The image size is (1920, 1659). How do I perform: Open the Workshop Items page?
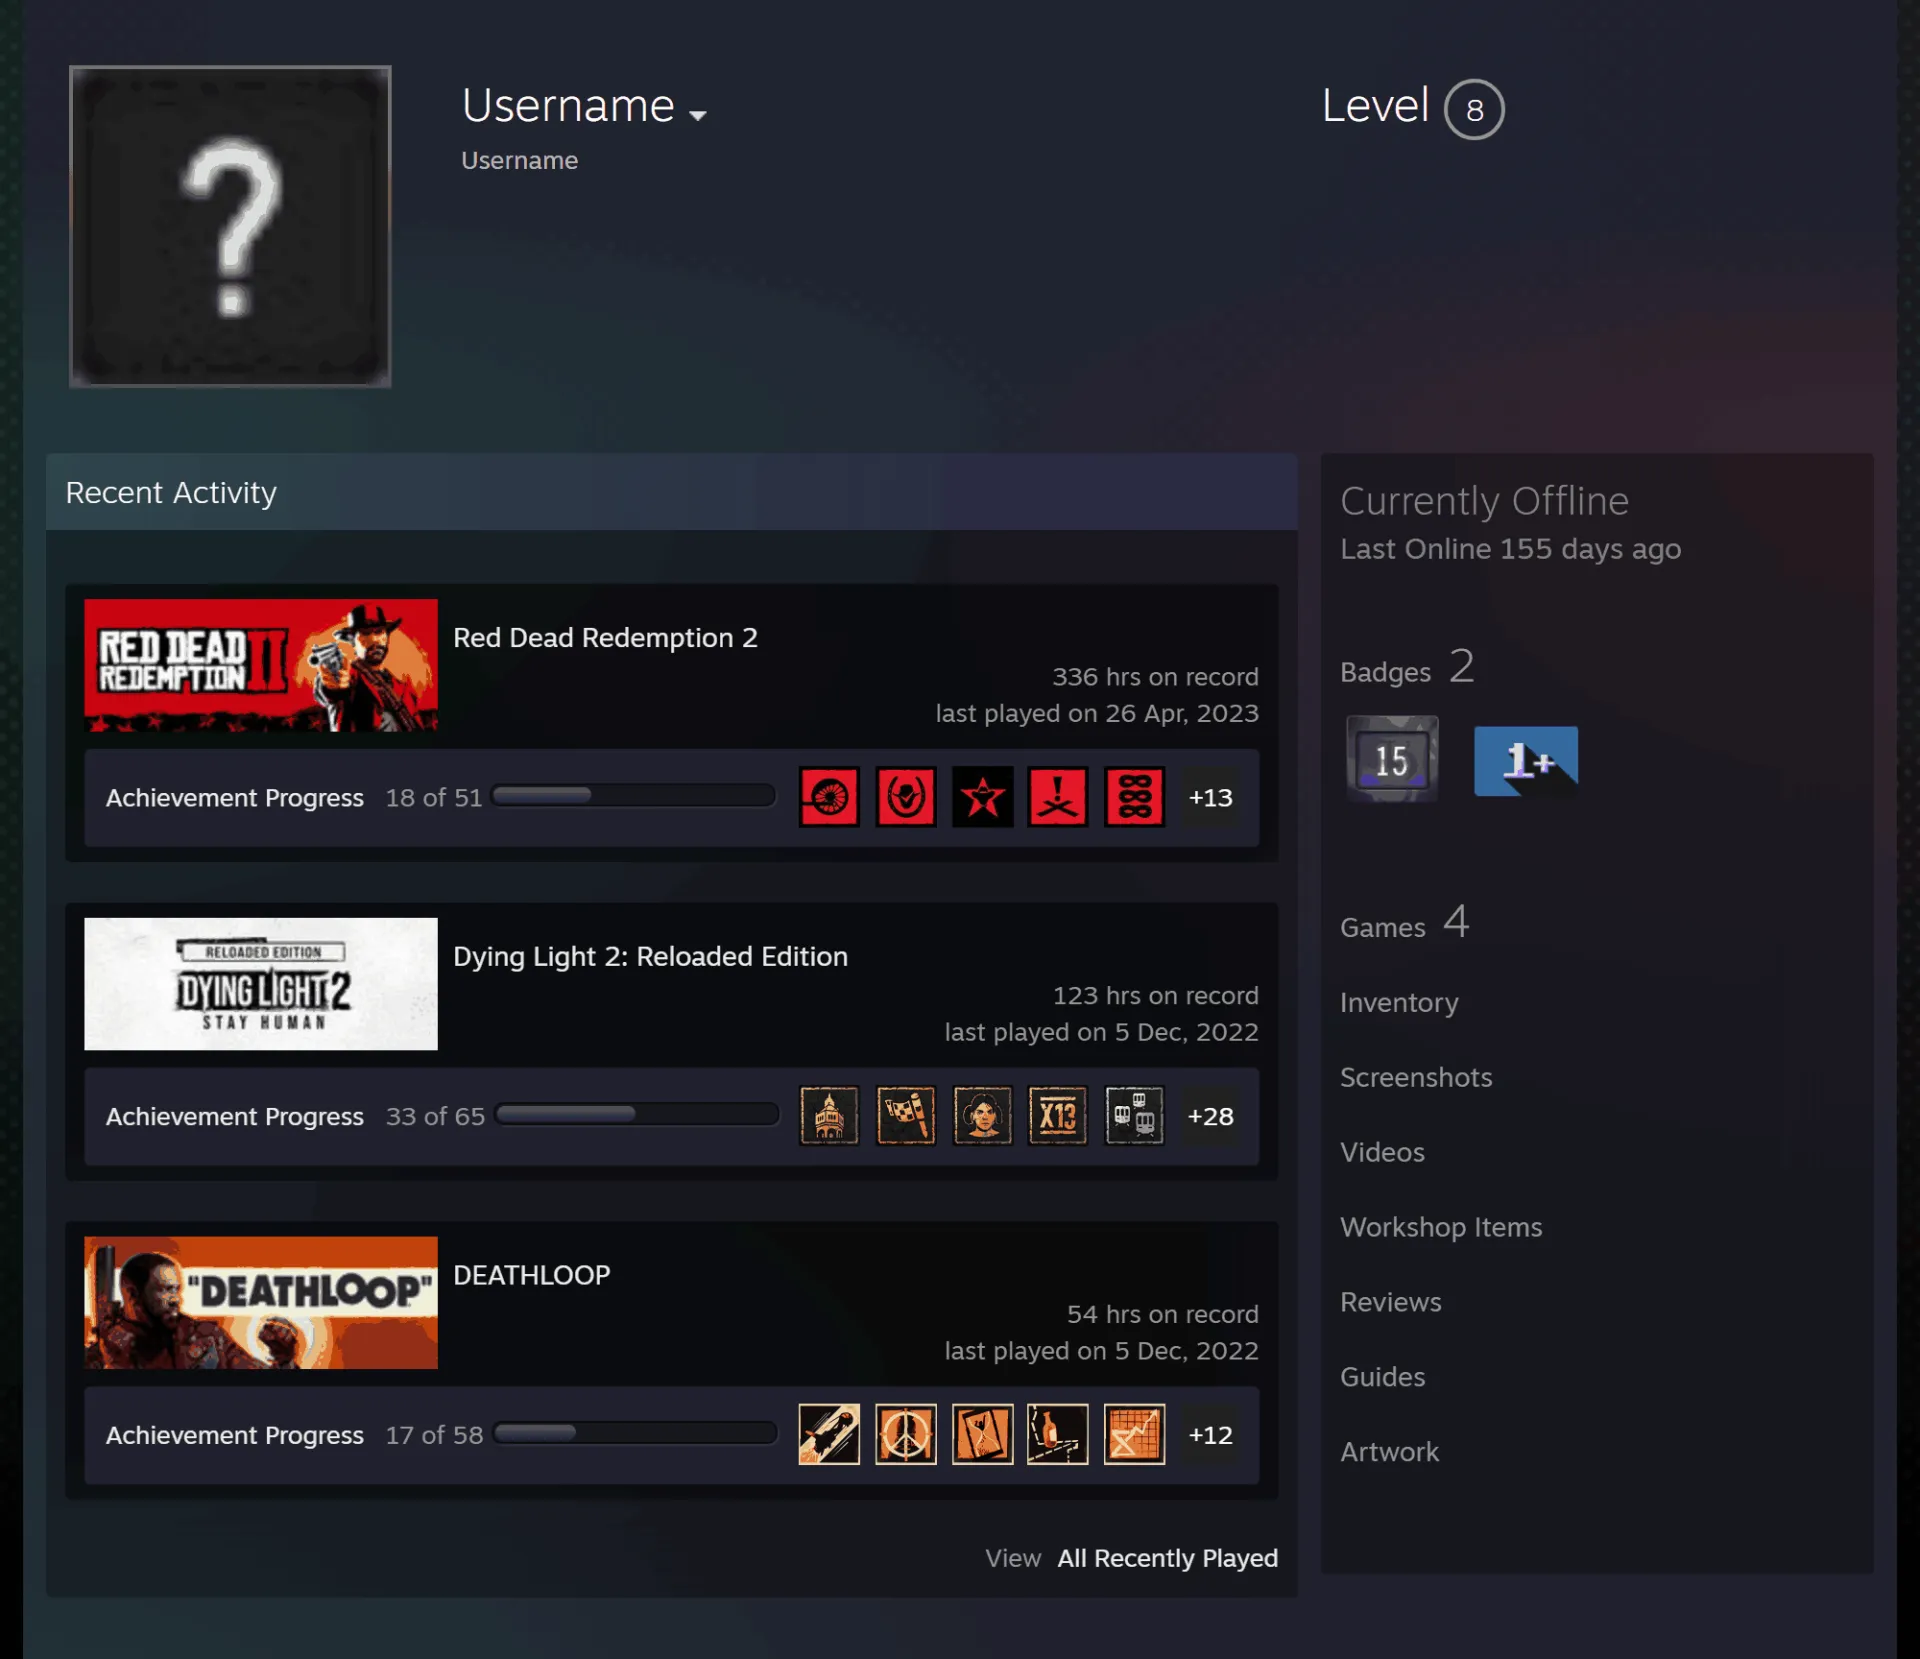pyautogui.click(x=1441, y=1227)
